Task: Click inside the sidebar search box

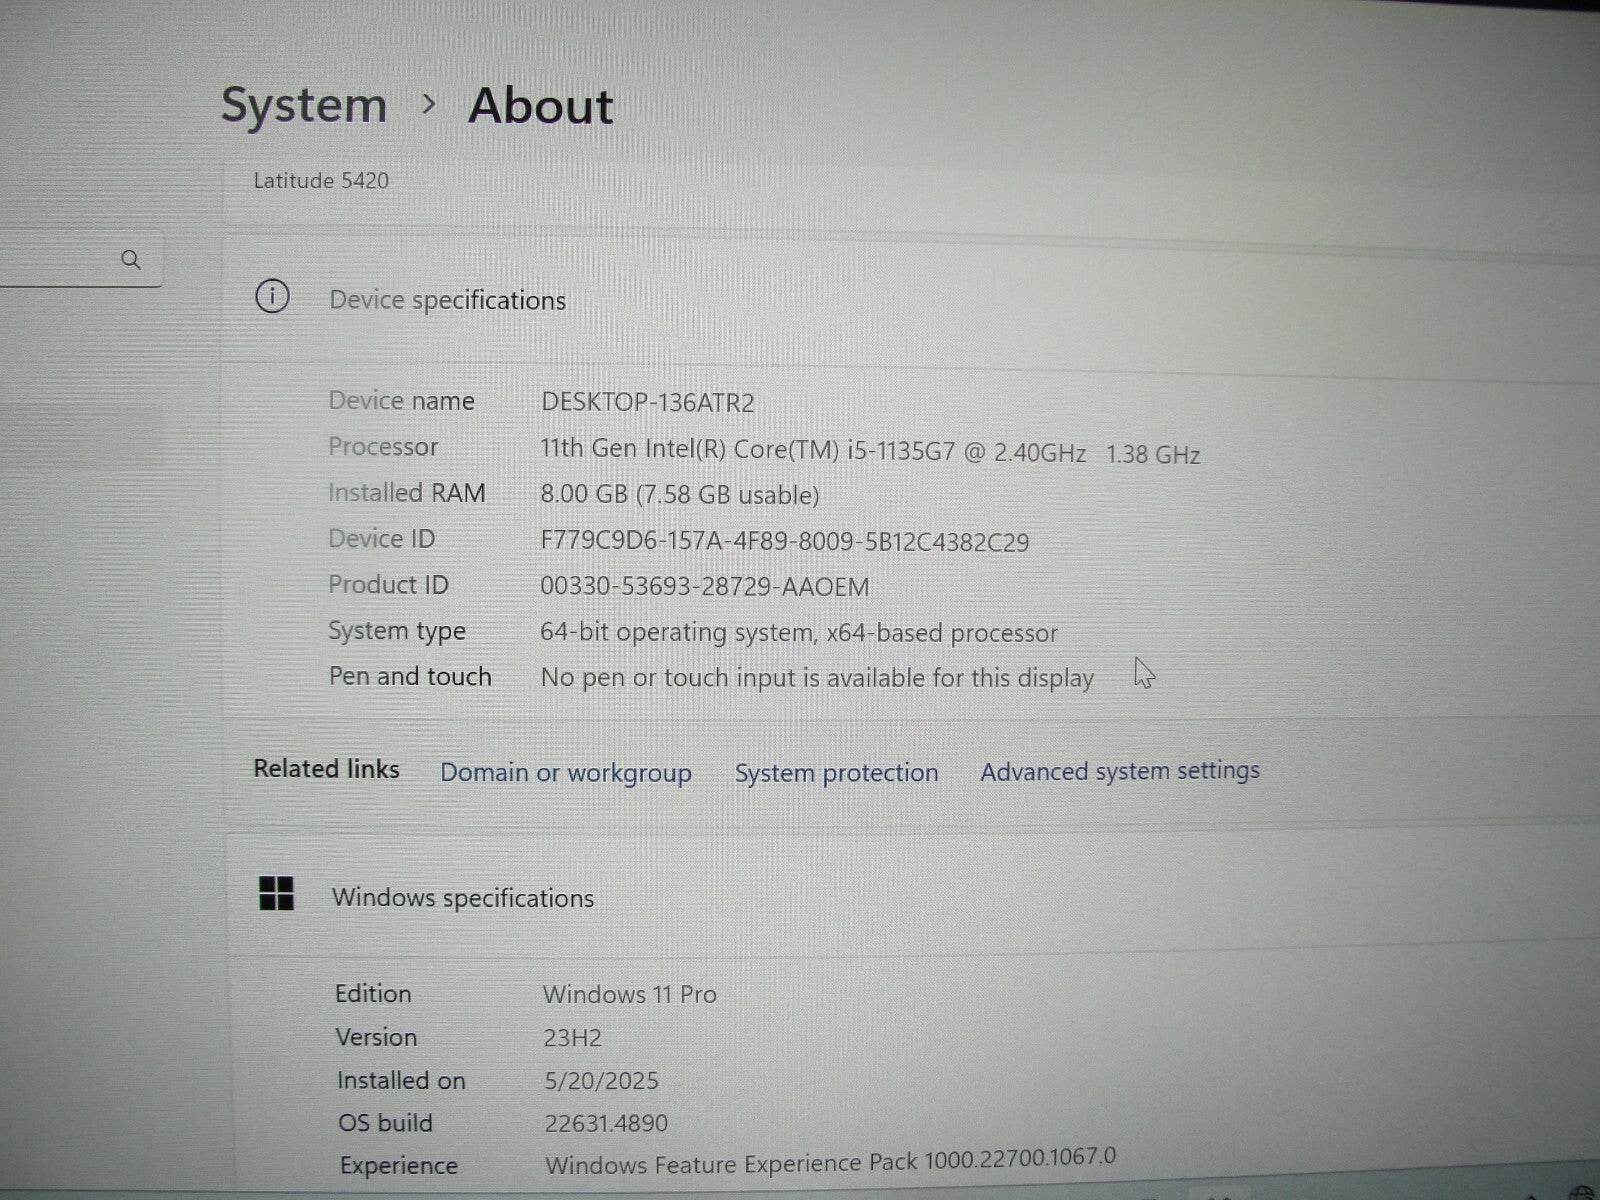Action: click(70, 260)
